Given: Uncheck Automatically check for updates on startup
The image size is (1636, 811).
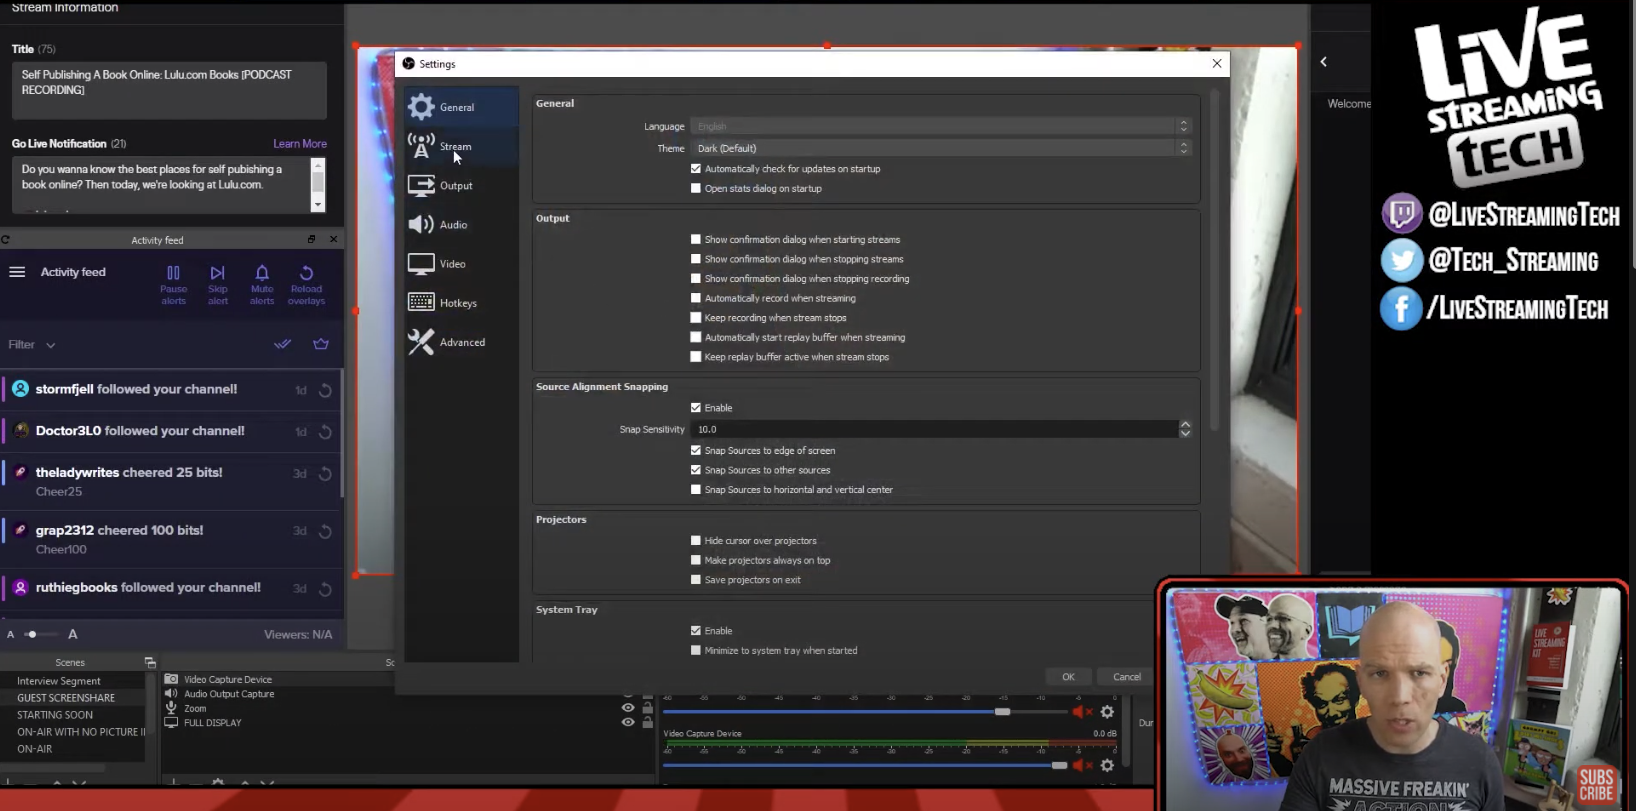Looking at the screenshot, I should pos(696,169).
